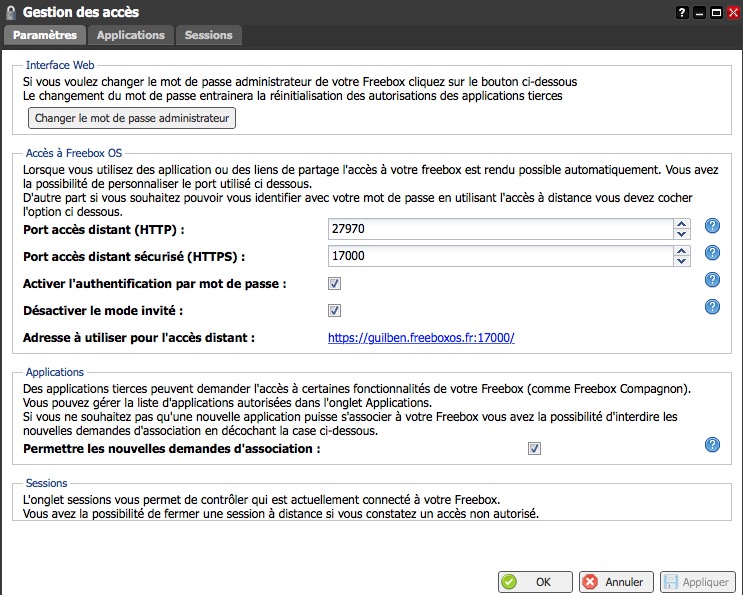This screenshot has height=595, width=743.
Task: Decrease the HTTPS secure port value
Action: pyautogui.click(x=682, y=262)
